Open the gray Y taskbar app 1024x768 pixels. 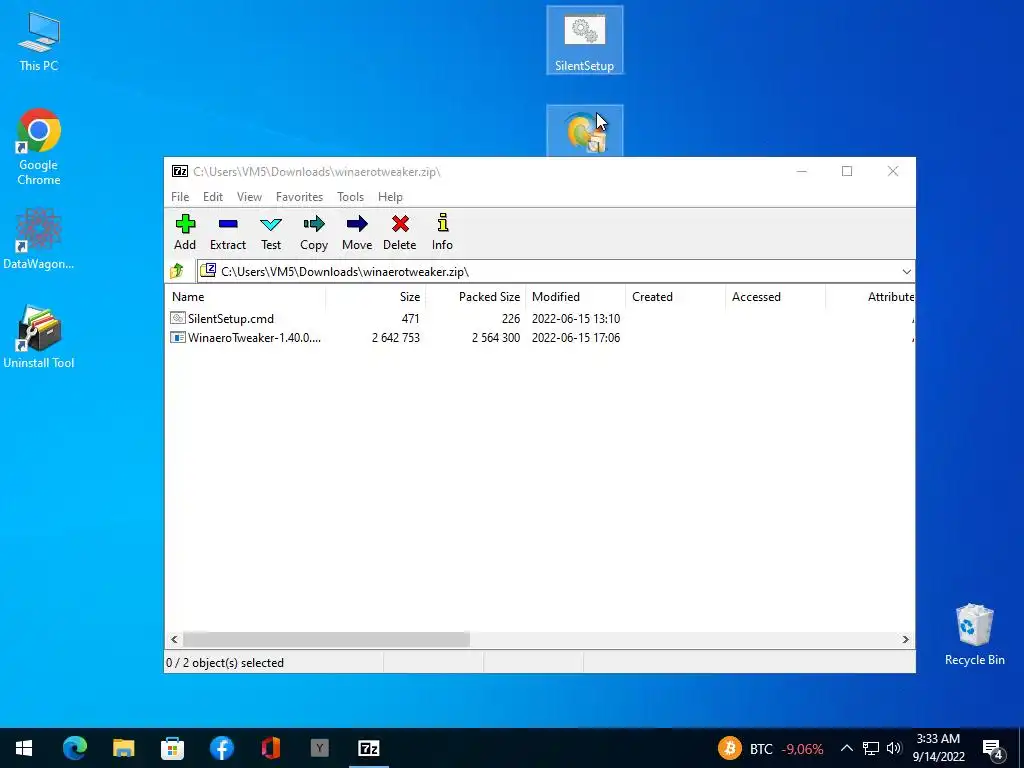point(319,748)
